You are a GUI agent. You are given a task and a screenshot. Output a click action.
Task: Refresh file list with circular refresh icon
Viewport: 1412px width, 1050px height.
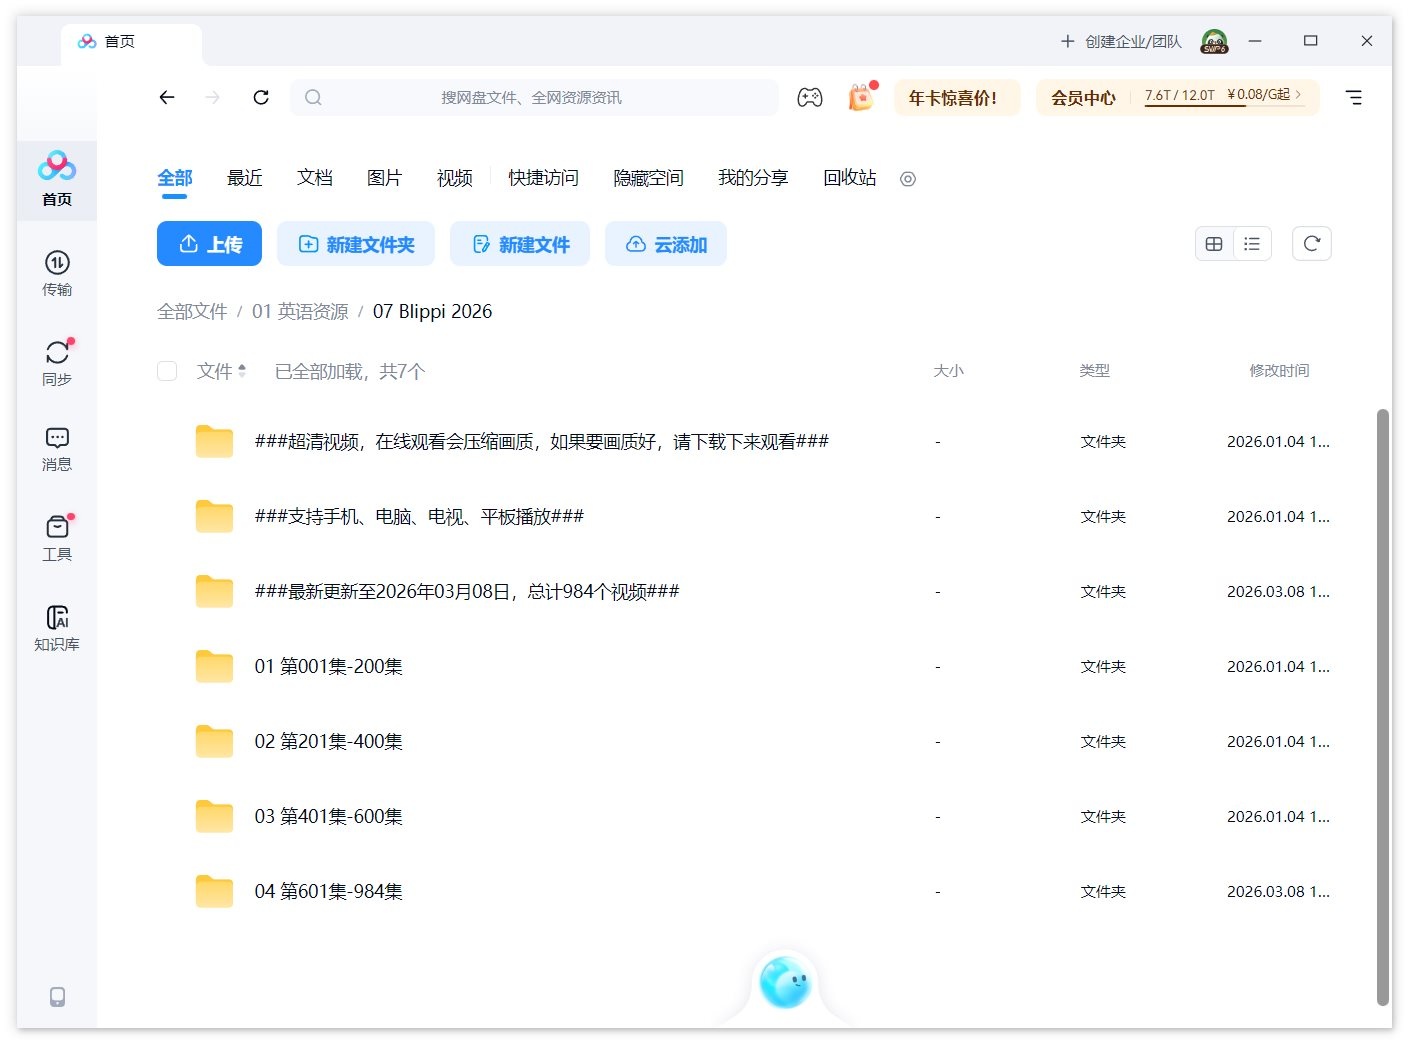[x=1312, y=243]
